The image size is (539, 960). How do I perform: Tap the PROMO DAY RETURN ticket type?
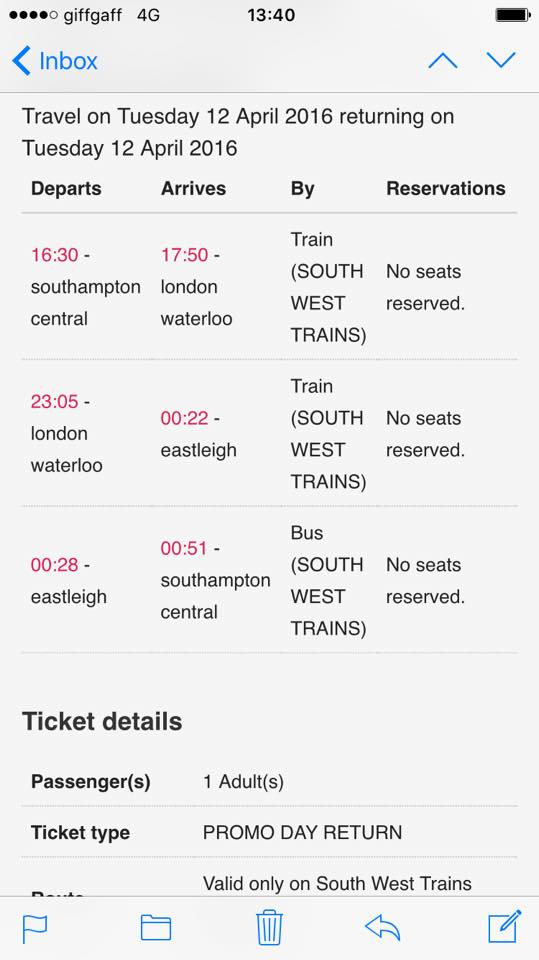click(303, 833)
